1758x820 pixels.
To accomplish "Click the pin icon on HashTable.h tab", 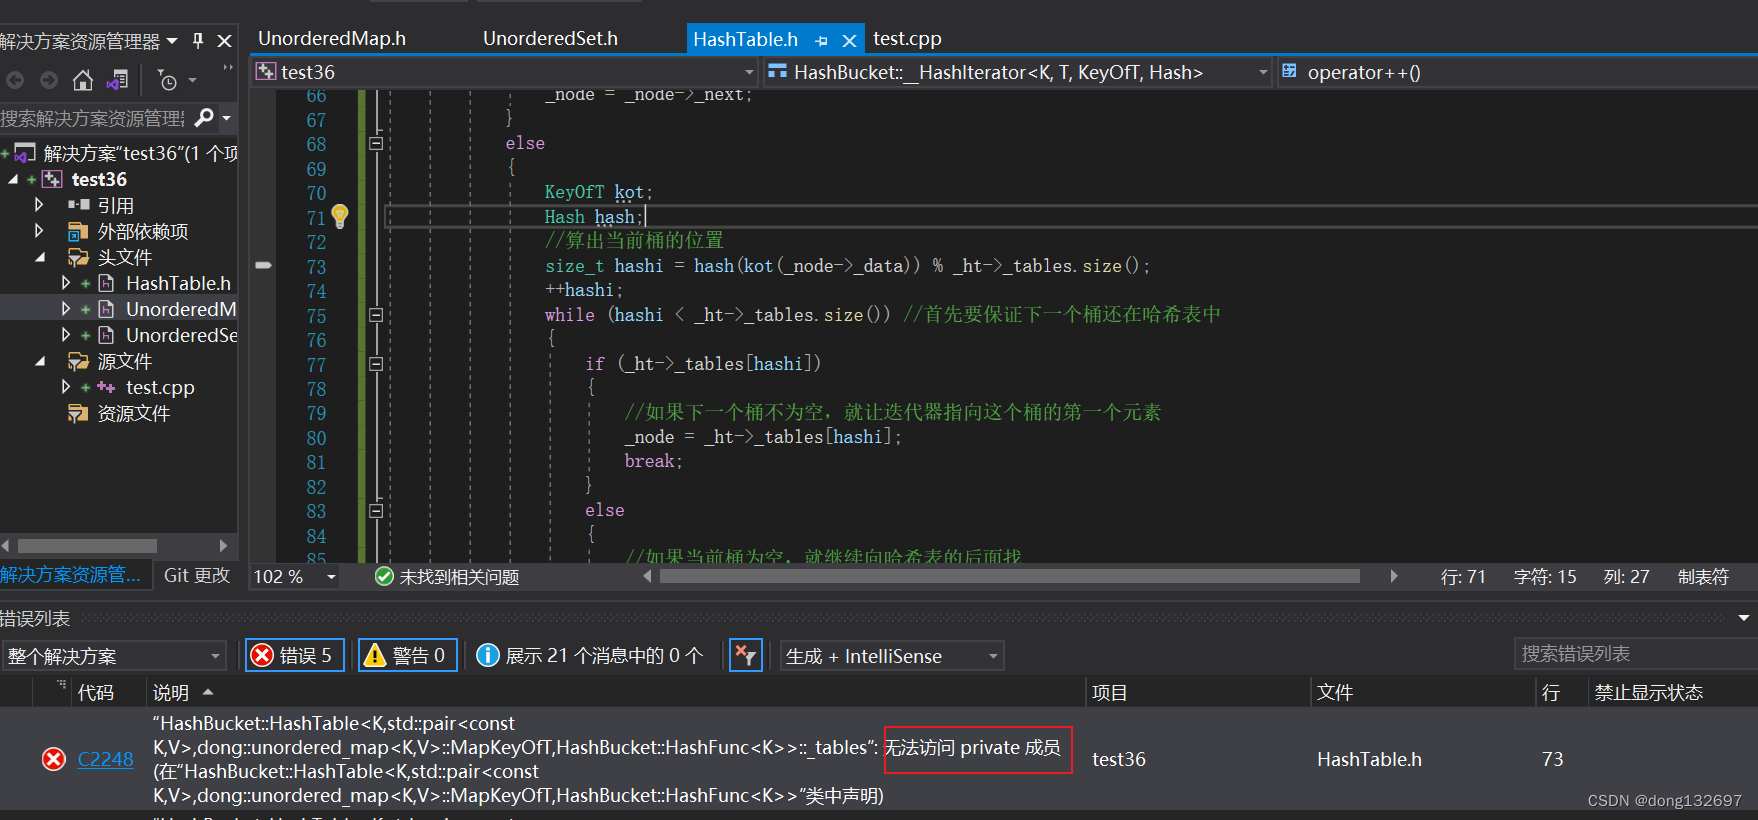I will coord(821,41).
